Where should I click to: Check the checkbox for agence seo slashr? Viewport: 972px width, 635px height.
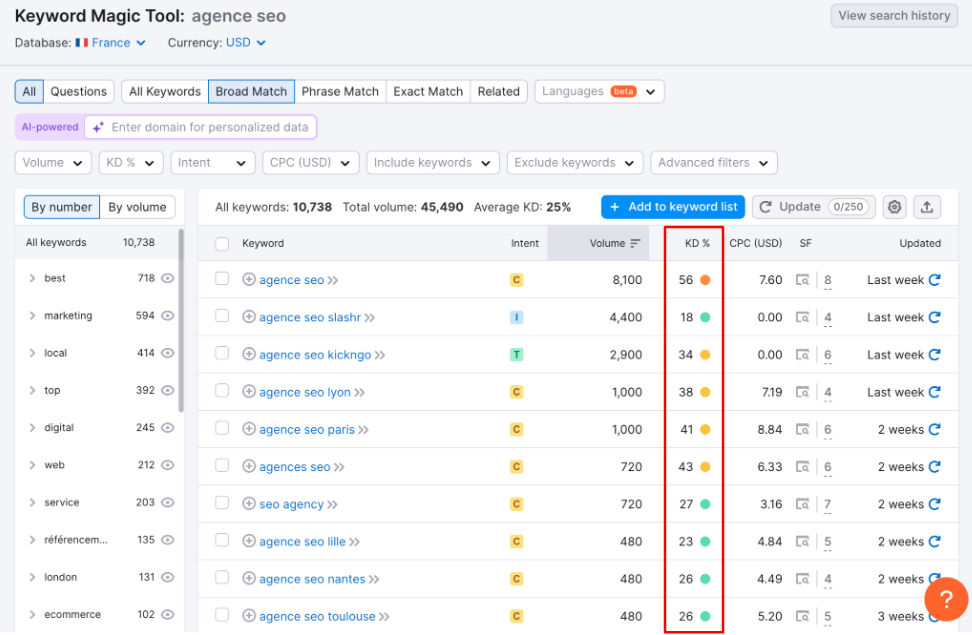click(222, 317)
